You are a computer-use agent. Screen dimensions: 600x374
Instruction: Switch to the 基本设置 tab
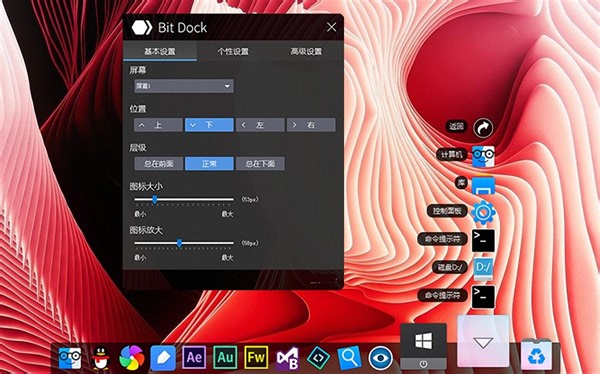click(x=160, y=51)
